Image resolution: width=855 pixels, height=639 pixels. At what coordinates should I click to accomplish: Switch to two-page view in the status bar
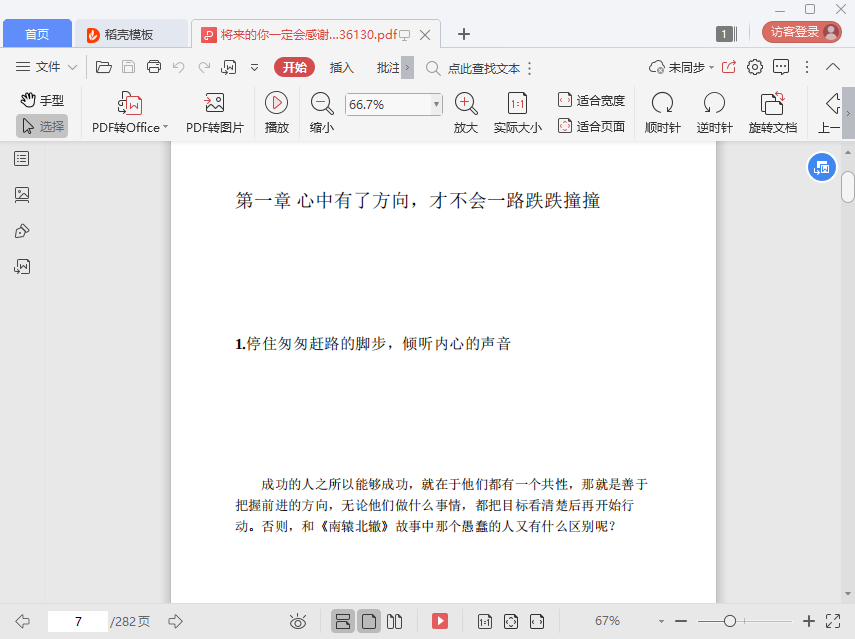point(395,621)
